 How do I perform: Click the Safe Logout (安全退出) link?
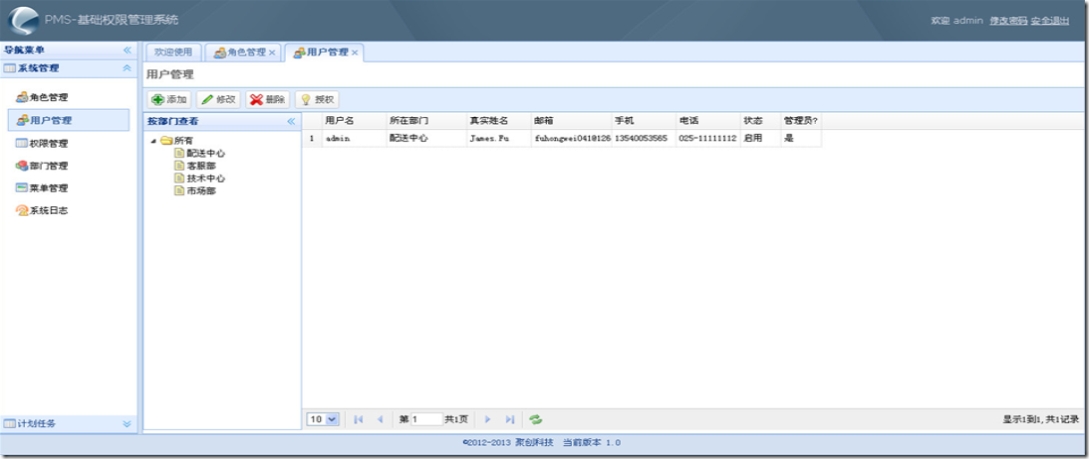tap(1050, 21)
